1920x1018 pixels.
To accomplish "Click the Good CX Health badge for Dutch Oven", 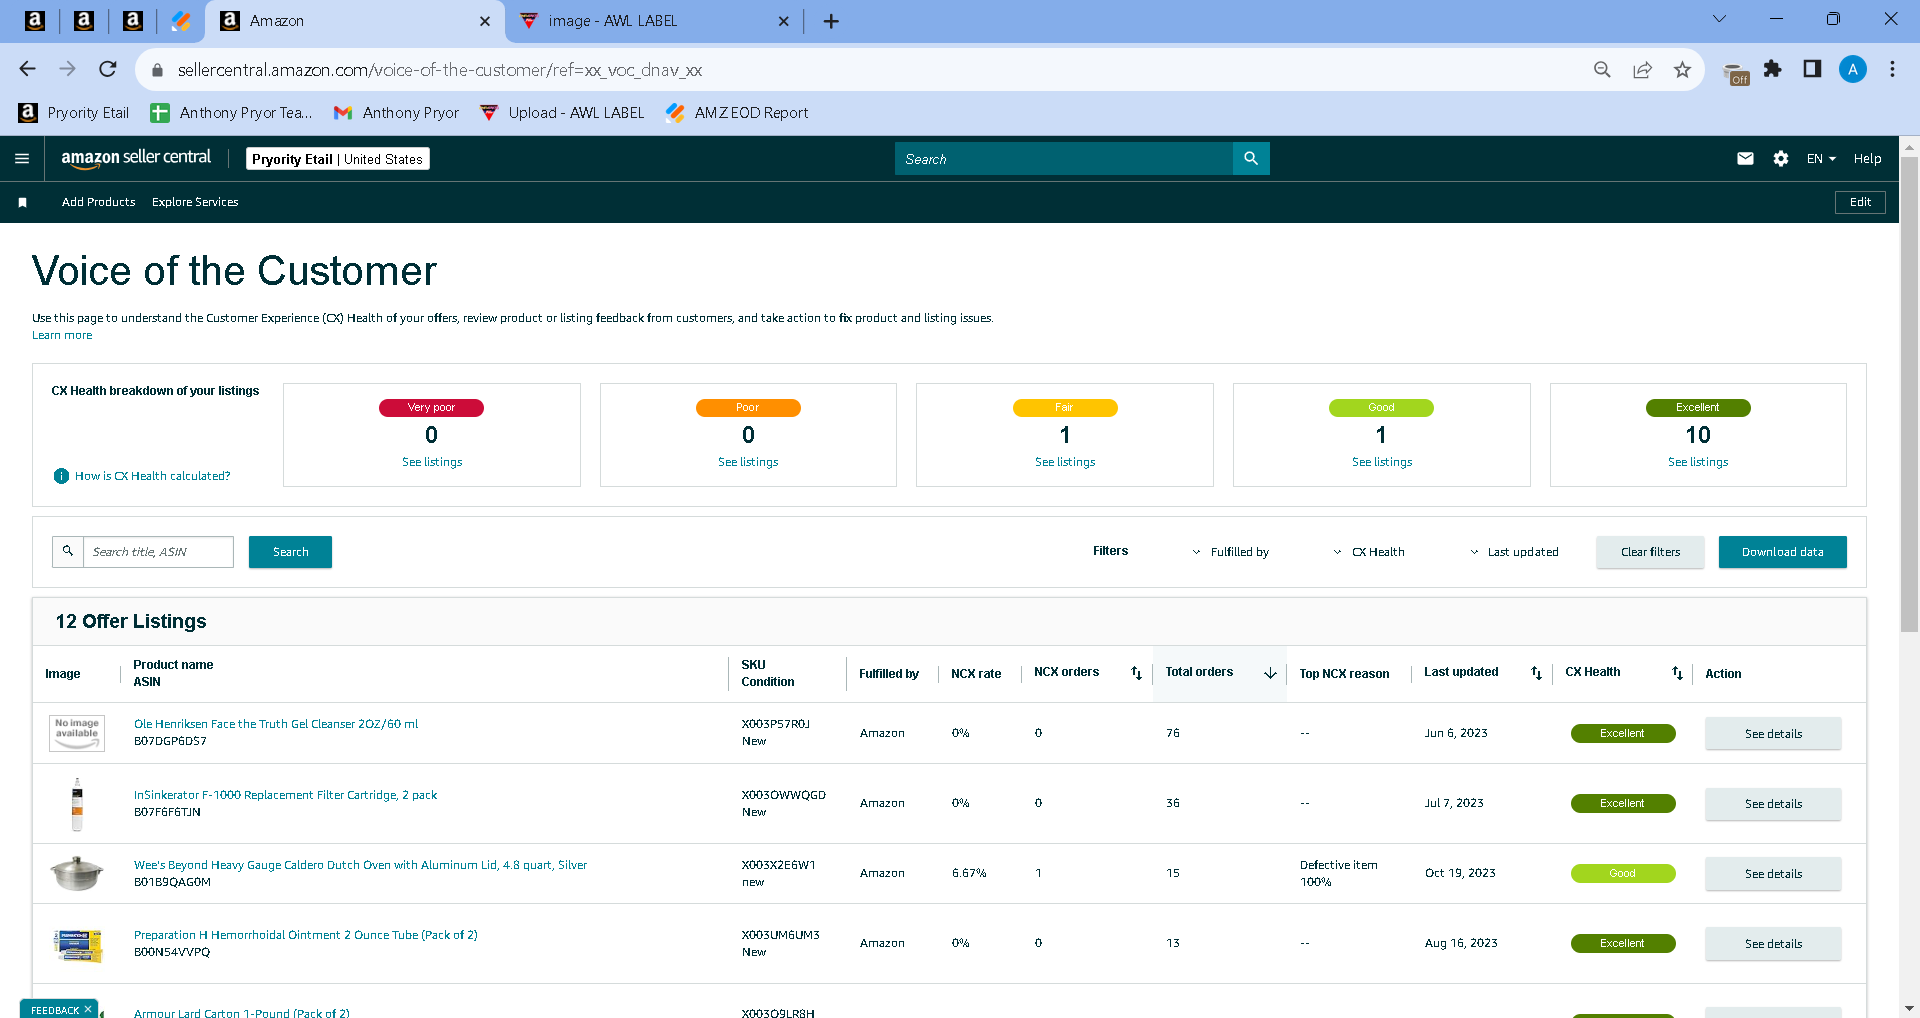I will click(1622, 873).
